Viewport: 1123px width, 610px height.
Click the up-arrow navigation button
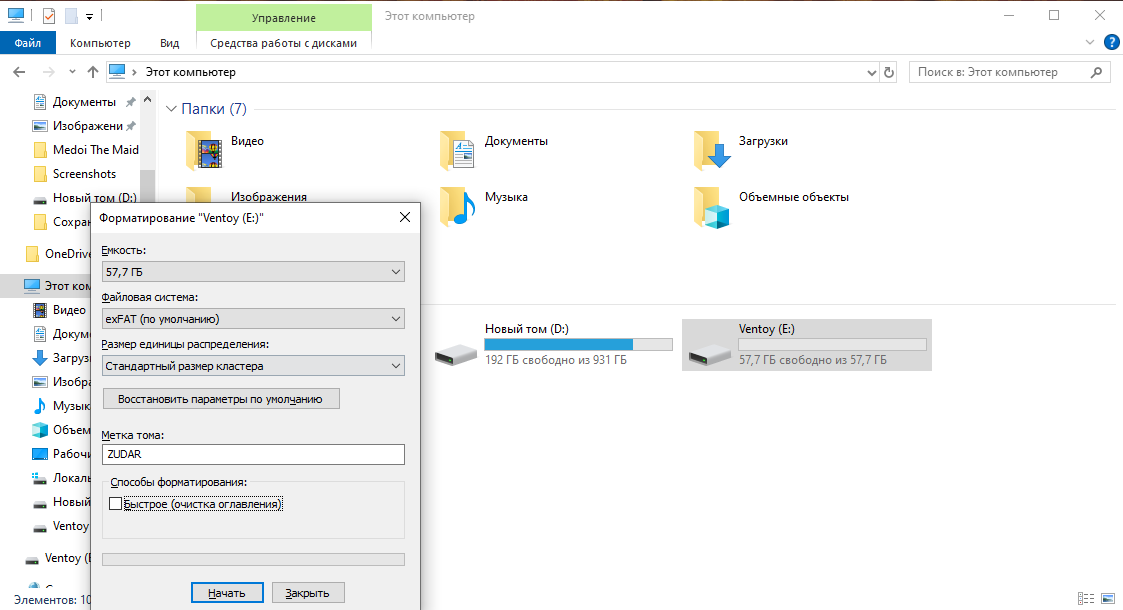(x=93, y=72)
